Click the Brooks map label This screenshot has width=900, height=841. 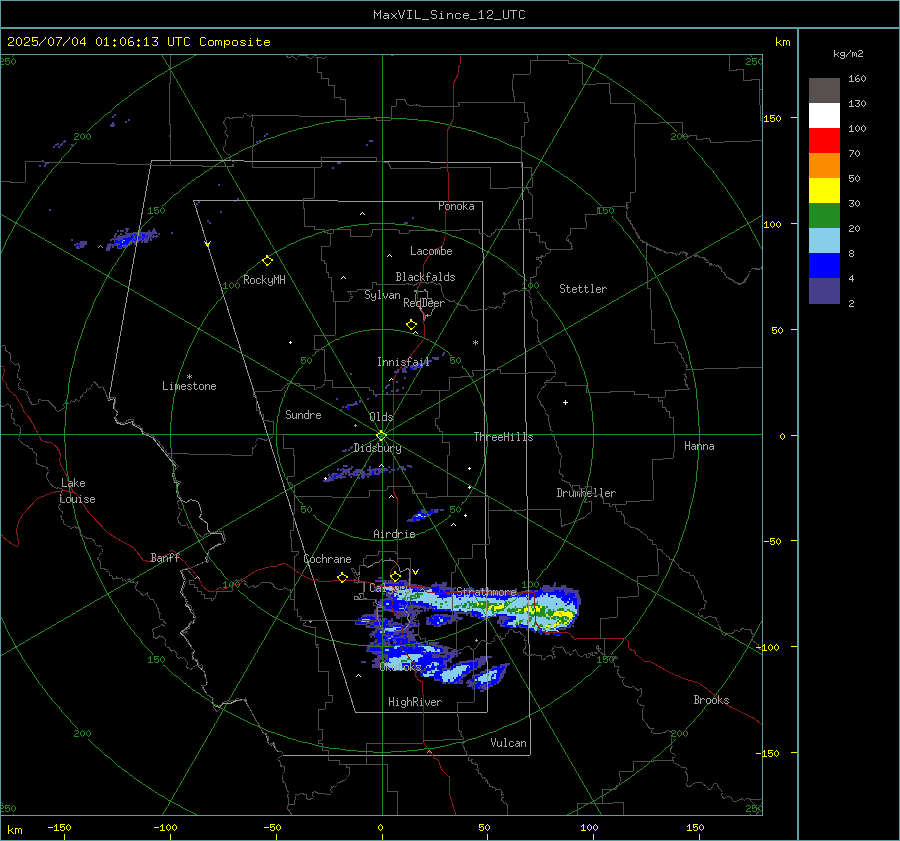(x=711, y=700)
